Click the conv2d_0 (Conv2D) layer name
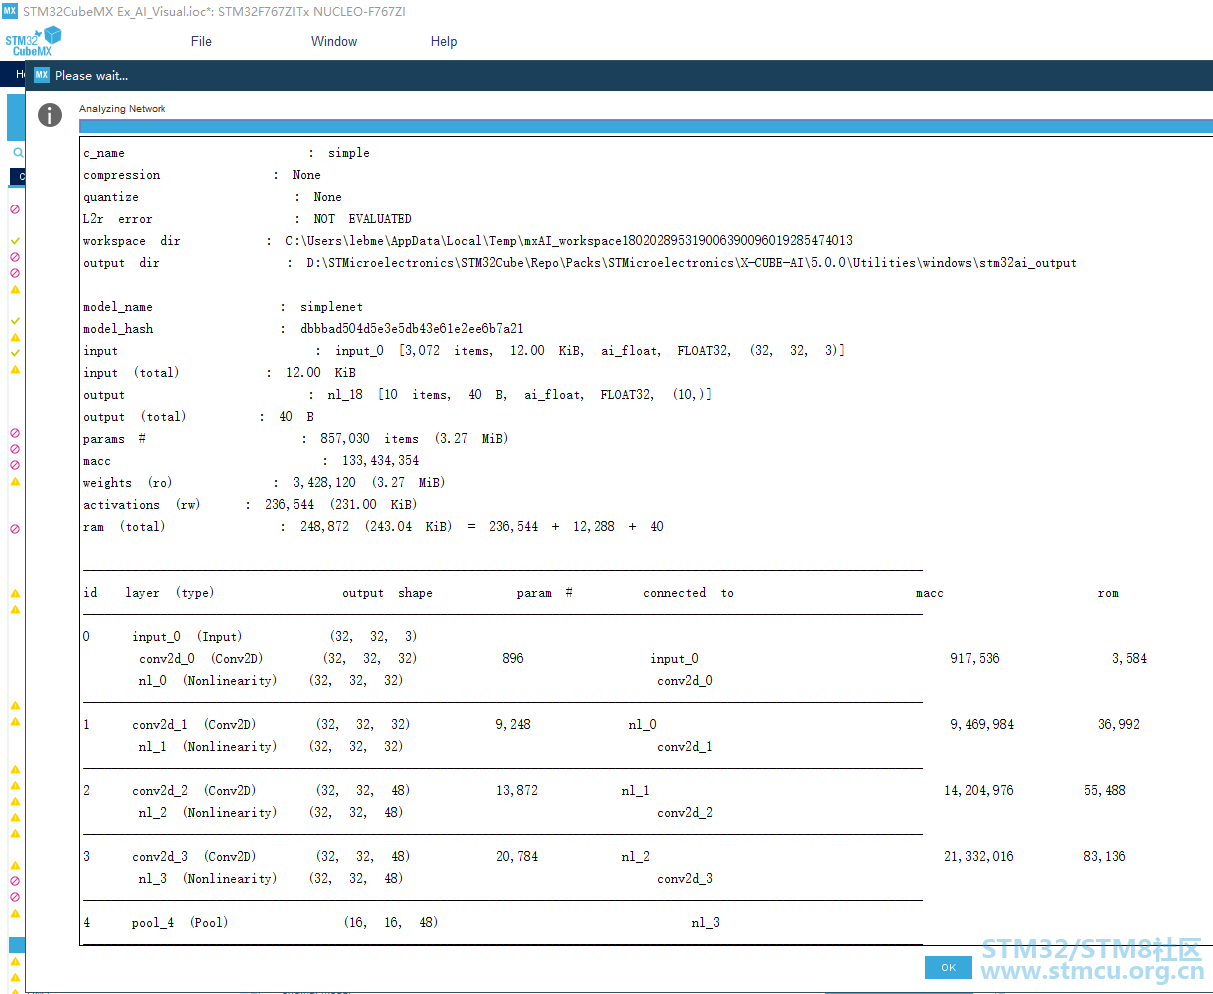Image resolution: width=1213 pixels, height=994 pixels. pos(201,659)
